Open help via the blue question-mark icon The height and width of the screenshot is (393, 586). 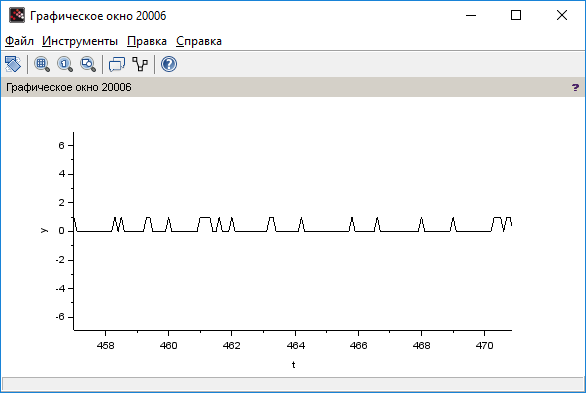click(169, 64)
